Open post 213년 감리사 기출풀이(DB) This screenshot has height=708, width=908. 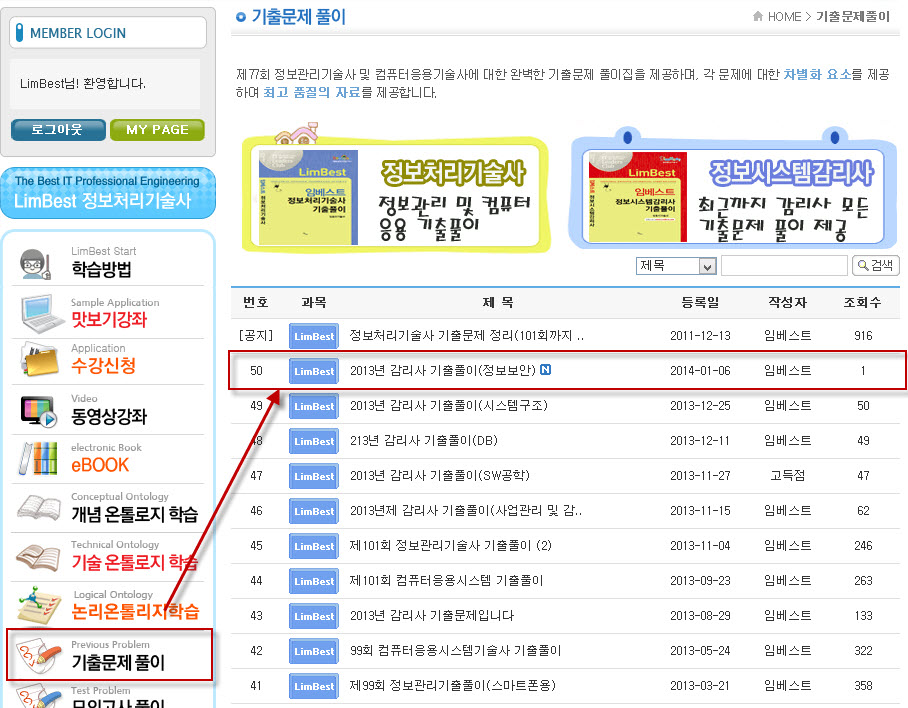(423, 441)
